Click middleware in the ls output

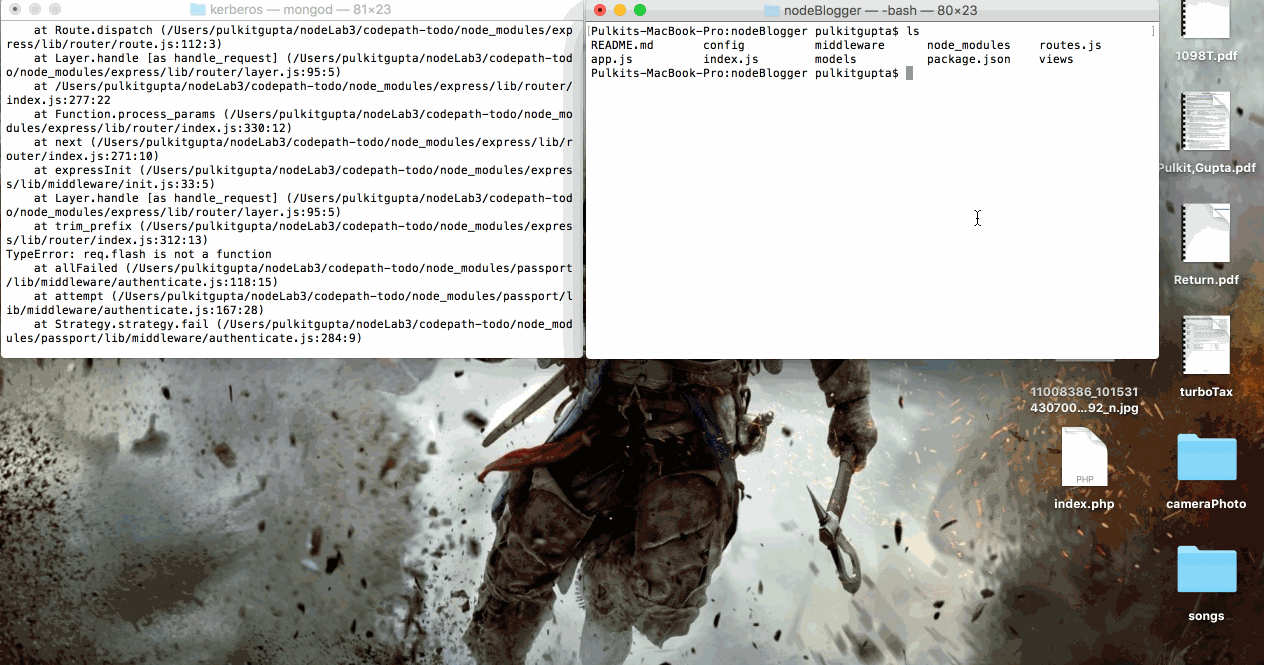click(850, 45)
